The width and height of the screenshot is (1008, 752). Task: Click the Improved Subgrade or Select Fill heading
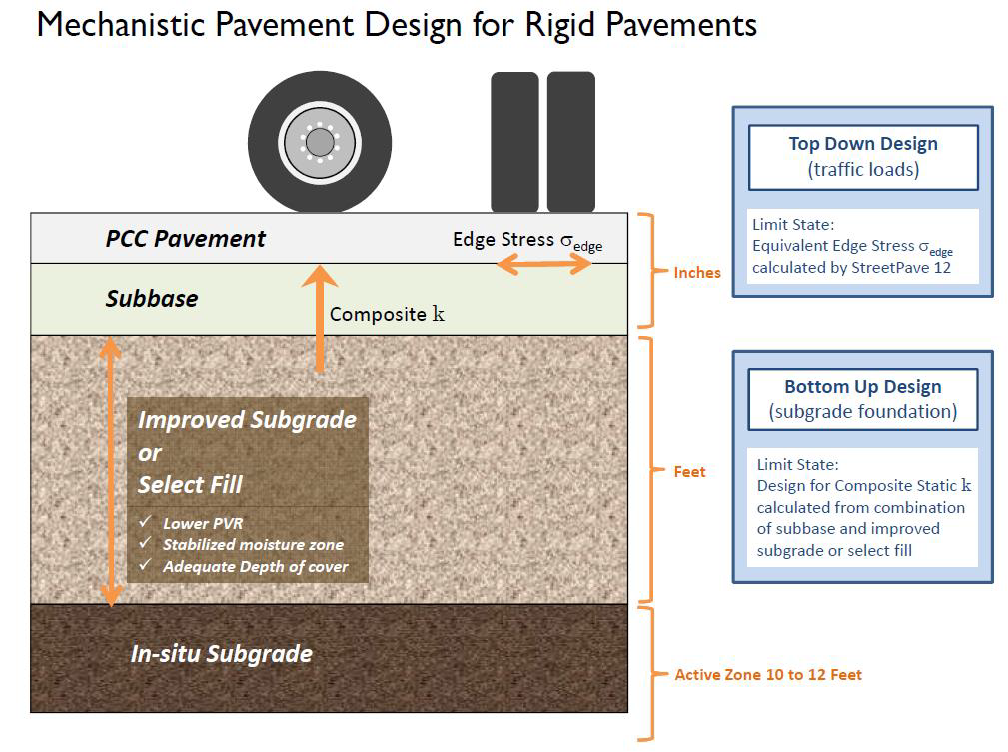(246, 452)
